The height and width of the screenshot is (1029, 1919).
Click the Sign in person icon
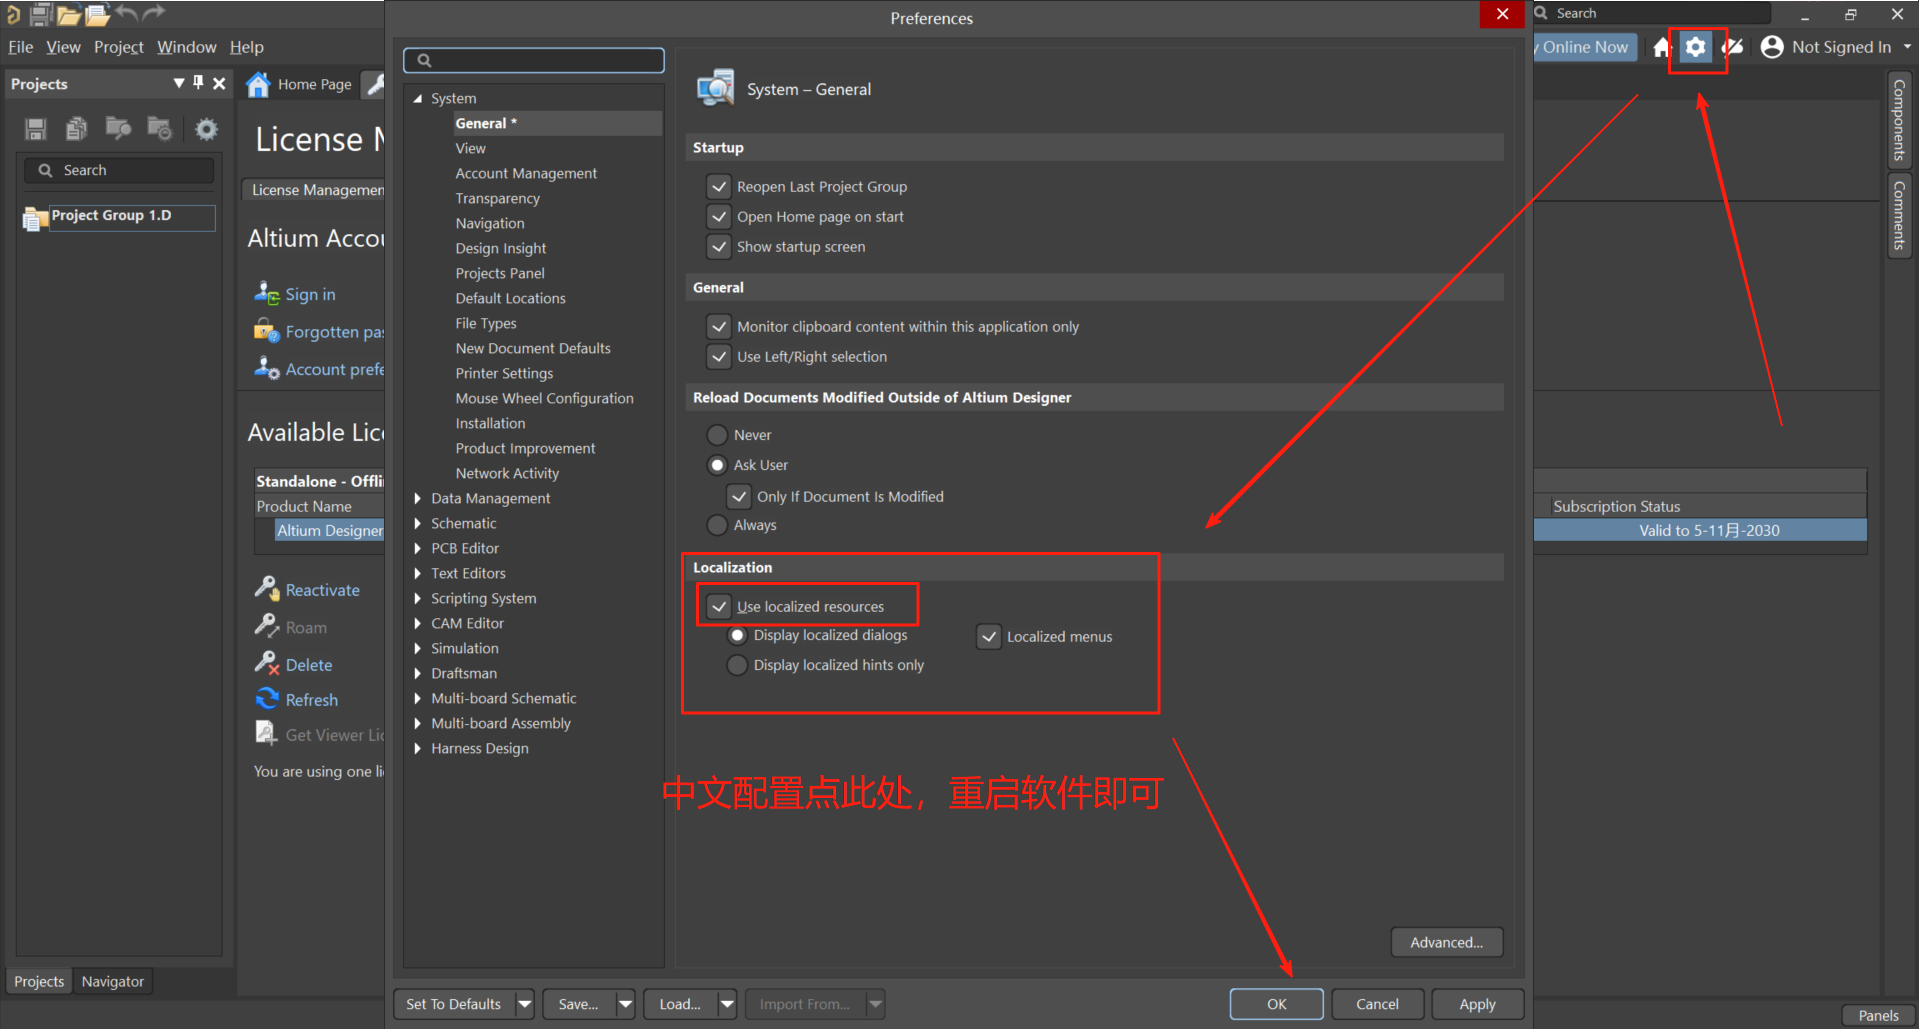tap(266, 293)
